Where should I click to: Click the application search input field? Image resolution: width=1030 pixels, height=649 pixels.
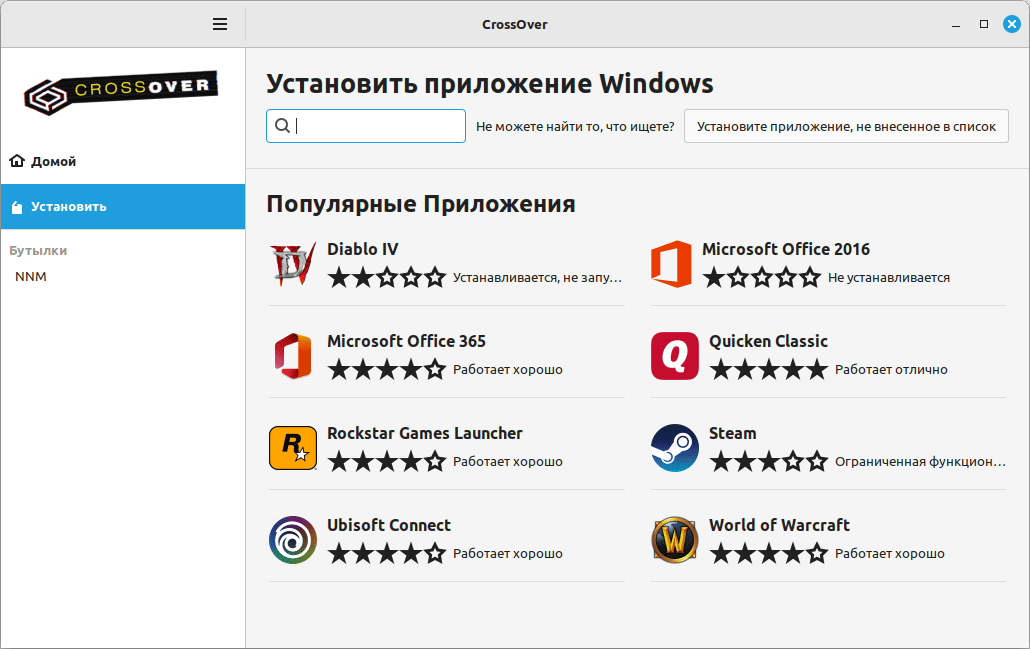[378, 126]
